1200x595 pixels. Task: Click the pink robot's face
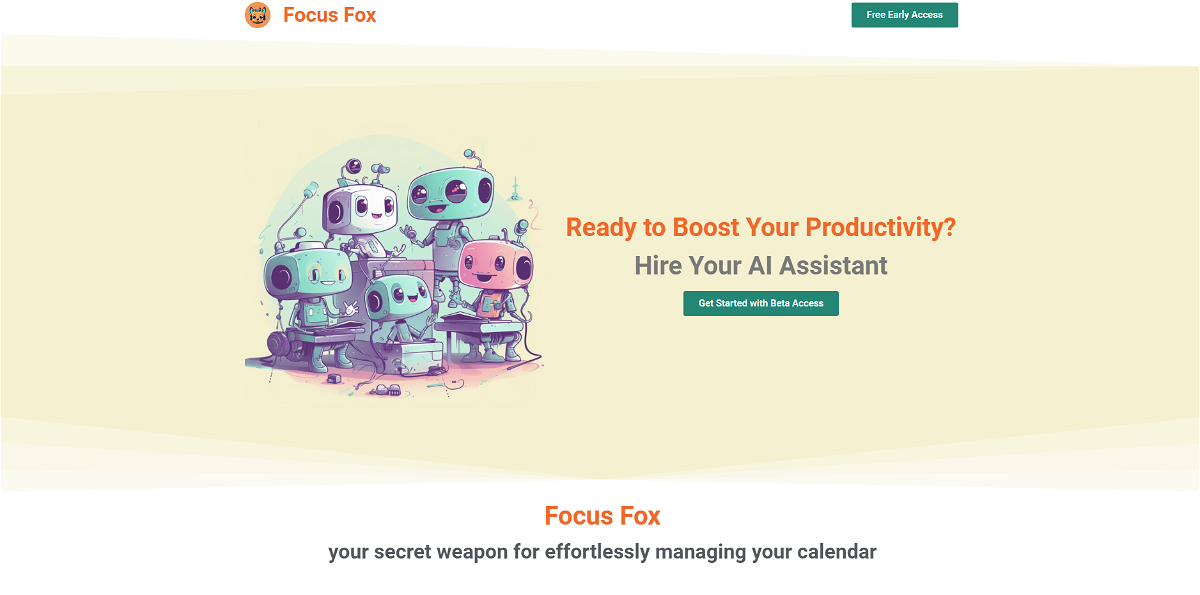(x=493, y=263)
